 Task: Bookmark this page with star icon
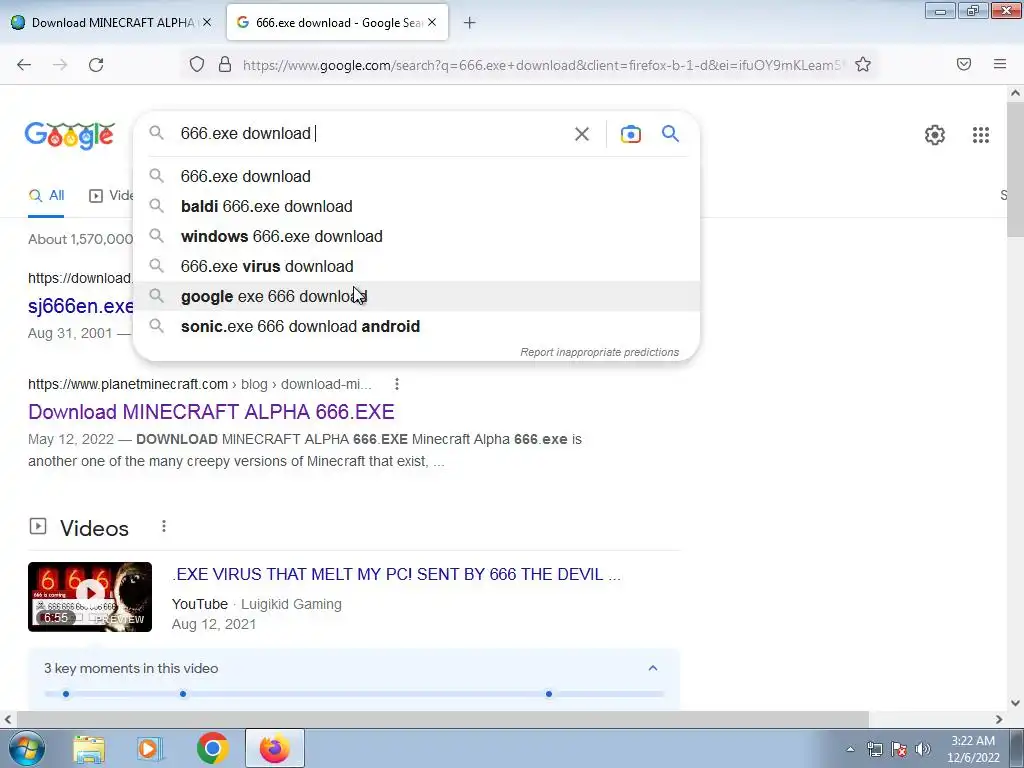coord(863,65)
